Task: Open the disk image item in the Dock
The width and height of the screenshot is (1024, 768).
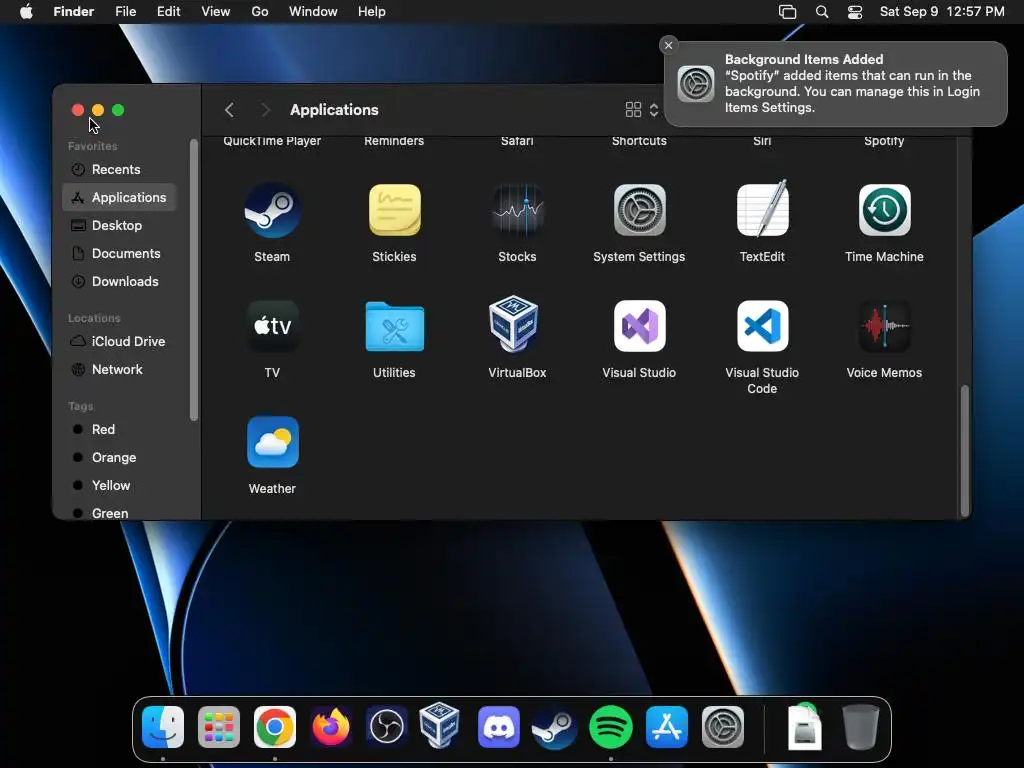Action: click(x=805, y=727)
